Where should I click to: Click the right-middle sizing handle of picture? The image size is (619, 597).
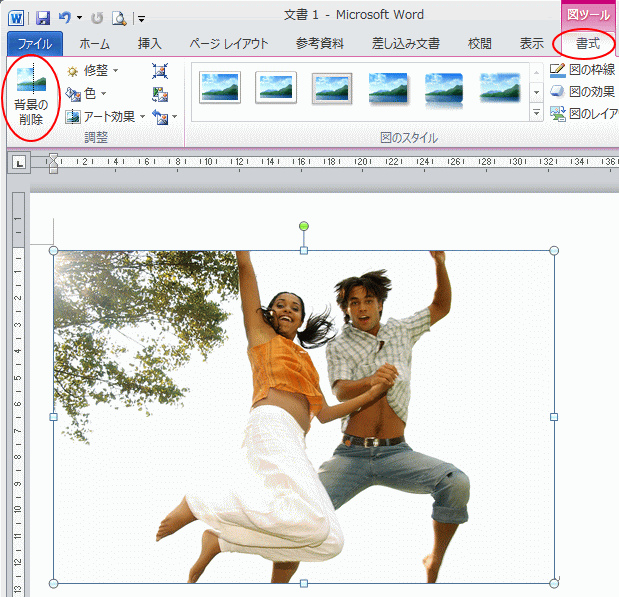[554, 417]
